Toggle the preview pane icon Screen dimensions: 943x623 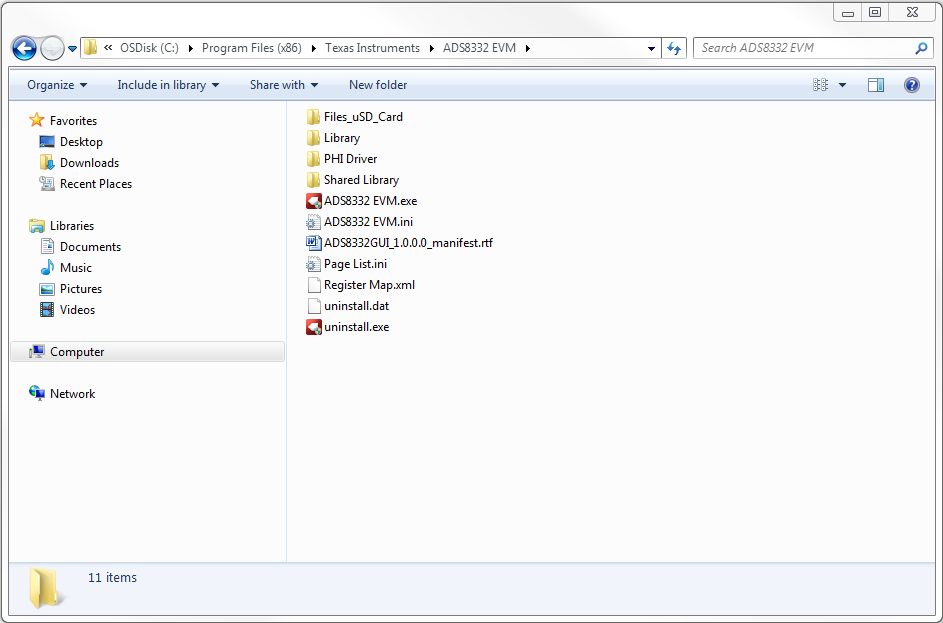[876, 85]
